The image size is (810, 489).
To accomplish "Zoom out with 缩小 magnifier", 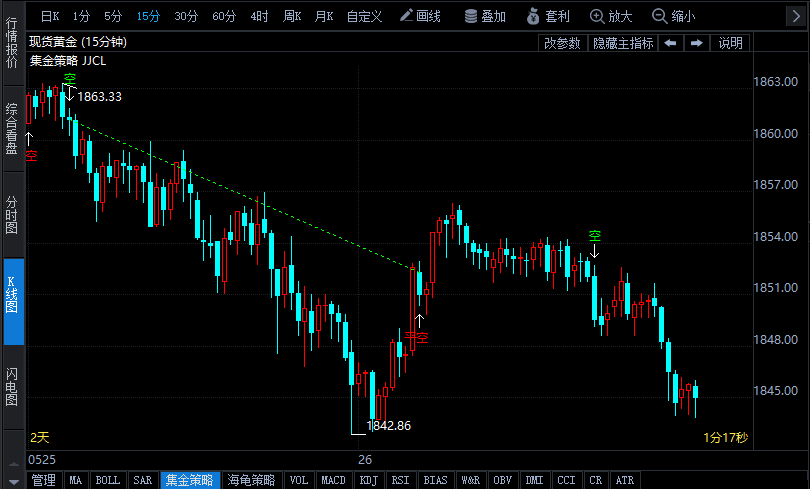I will click(673, 16).
